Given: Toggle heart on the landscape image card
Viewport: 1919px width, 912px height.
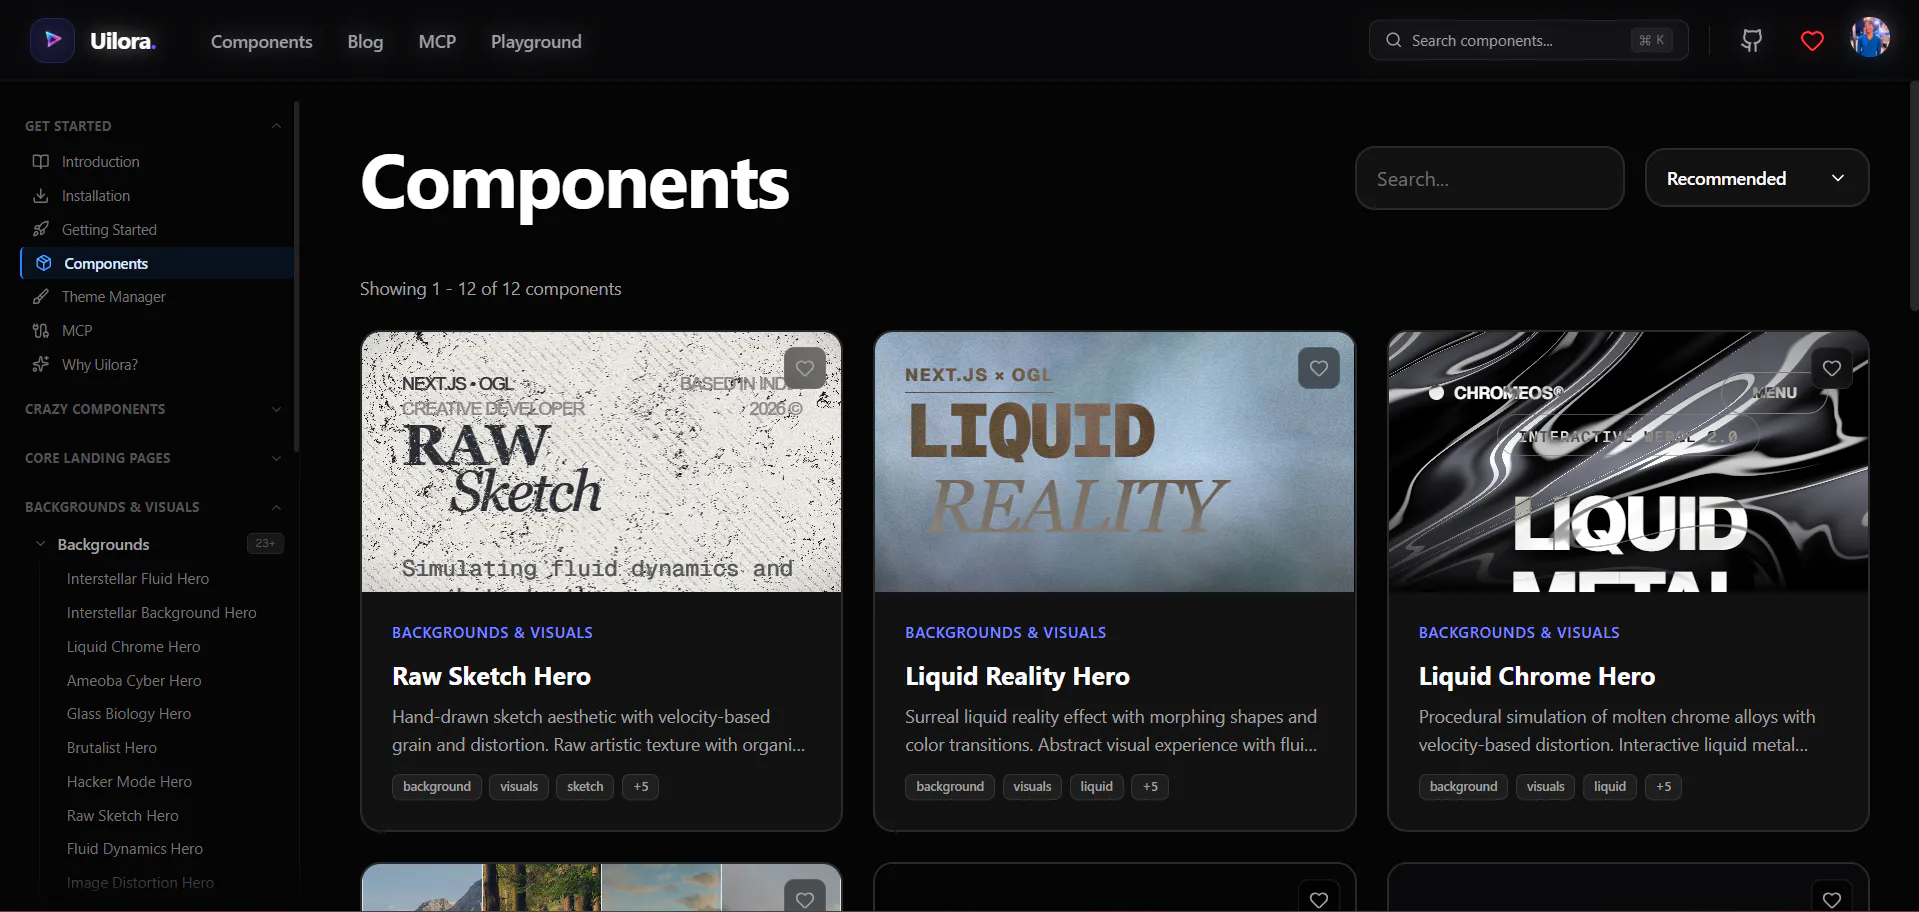Looking at the screenshot, I should tap(805, 898).
